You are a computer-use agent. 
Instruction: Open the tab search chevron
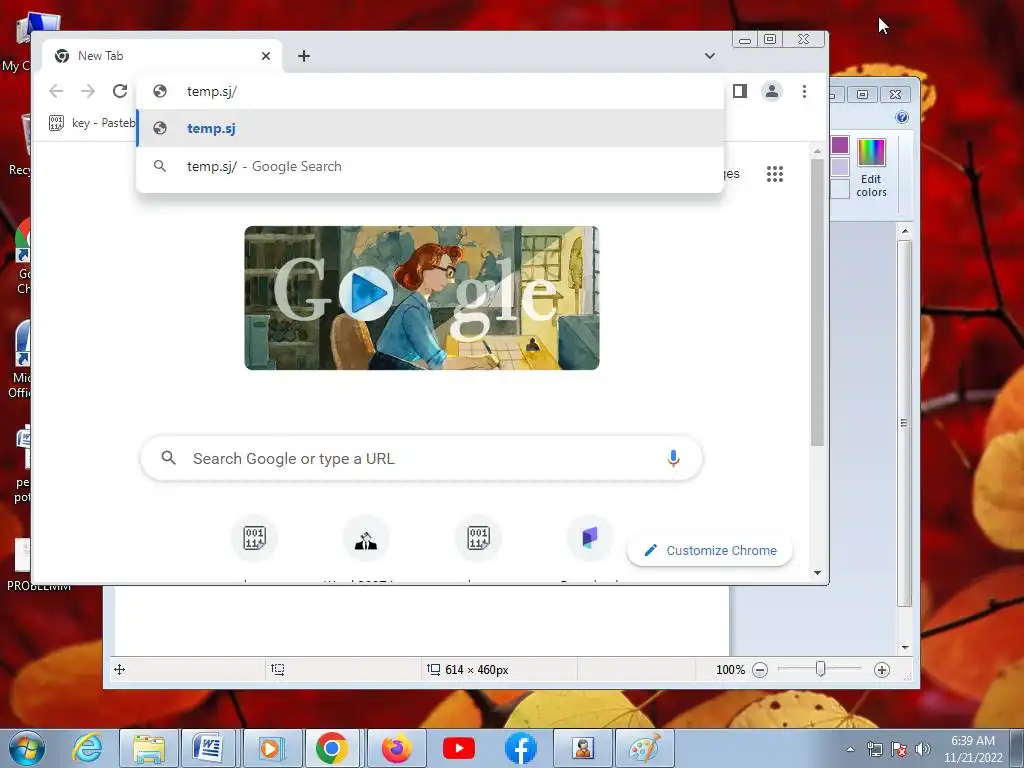point(710,56)
